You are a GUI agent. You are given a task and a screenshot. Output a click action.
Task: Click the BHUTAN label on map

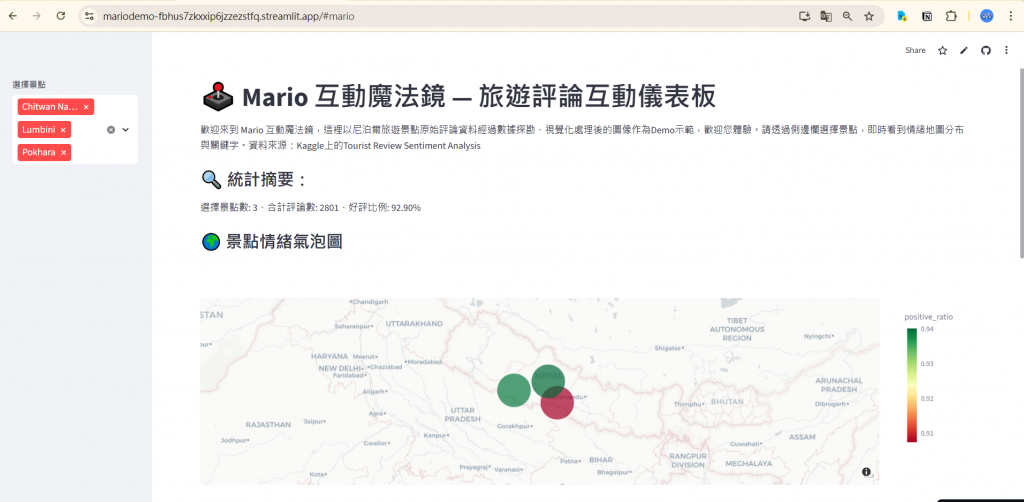coord(728,401)
